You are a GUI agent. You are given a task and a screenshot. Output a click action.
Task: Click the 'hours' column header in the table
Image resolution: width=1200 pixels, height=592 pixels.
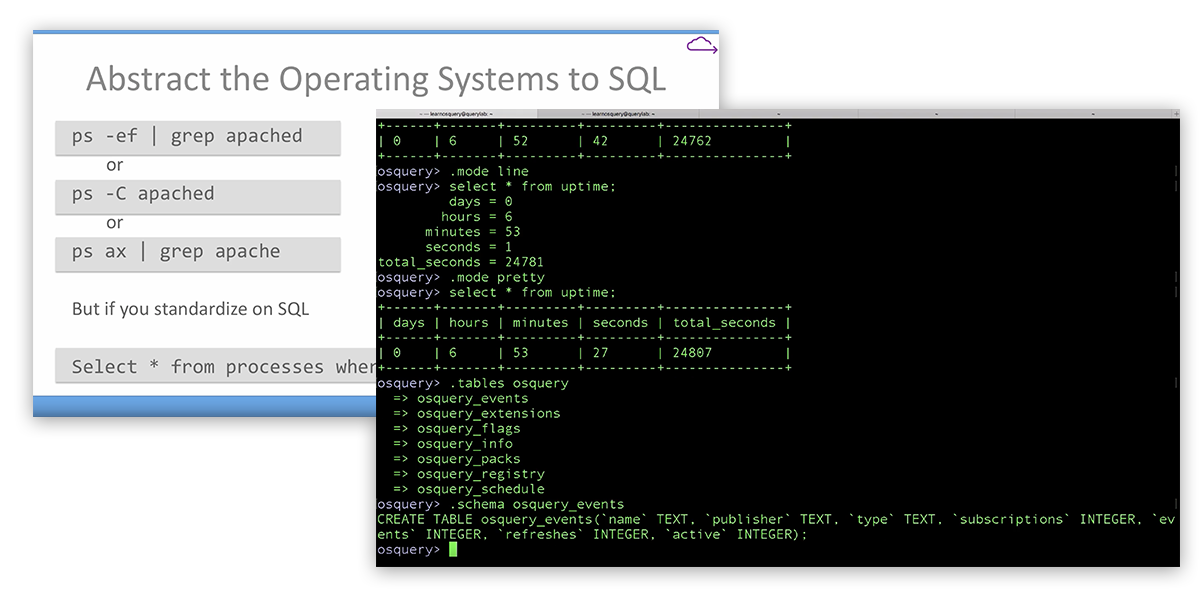(468, 323)
